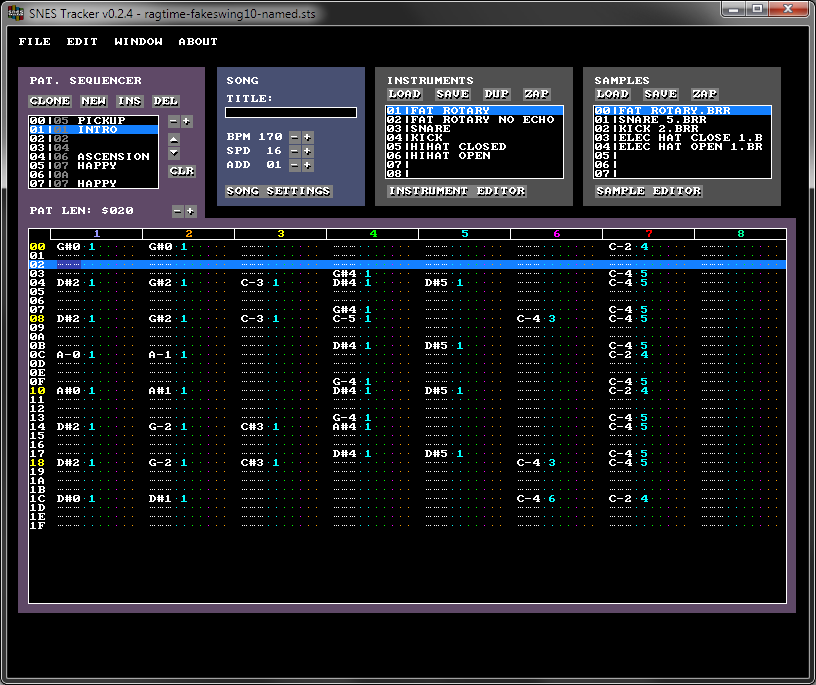Open the Window menu
The height and width of the screenshot is (685, 816).
point(138,42)
